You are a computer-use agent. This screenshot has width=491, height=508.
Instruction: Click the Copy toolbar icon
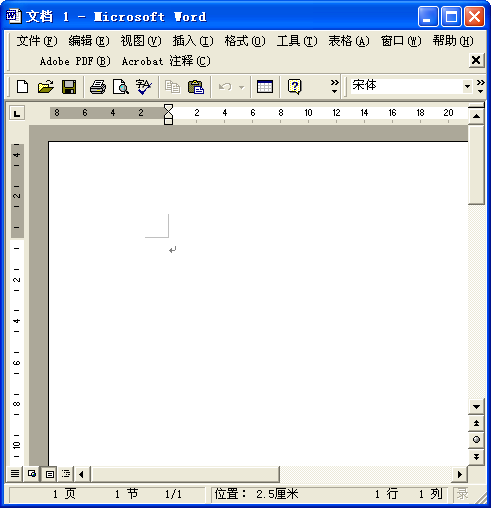click(172, 87)
